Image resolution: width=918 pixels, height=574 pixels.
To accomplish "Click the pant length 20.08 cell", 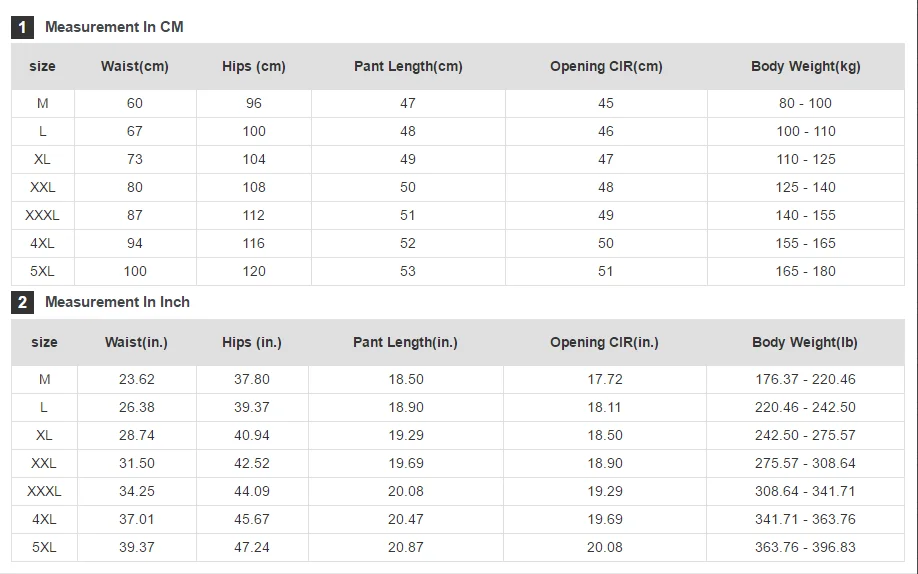I will pyautogui.click(x=406, y=491).
